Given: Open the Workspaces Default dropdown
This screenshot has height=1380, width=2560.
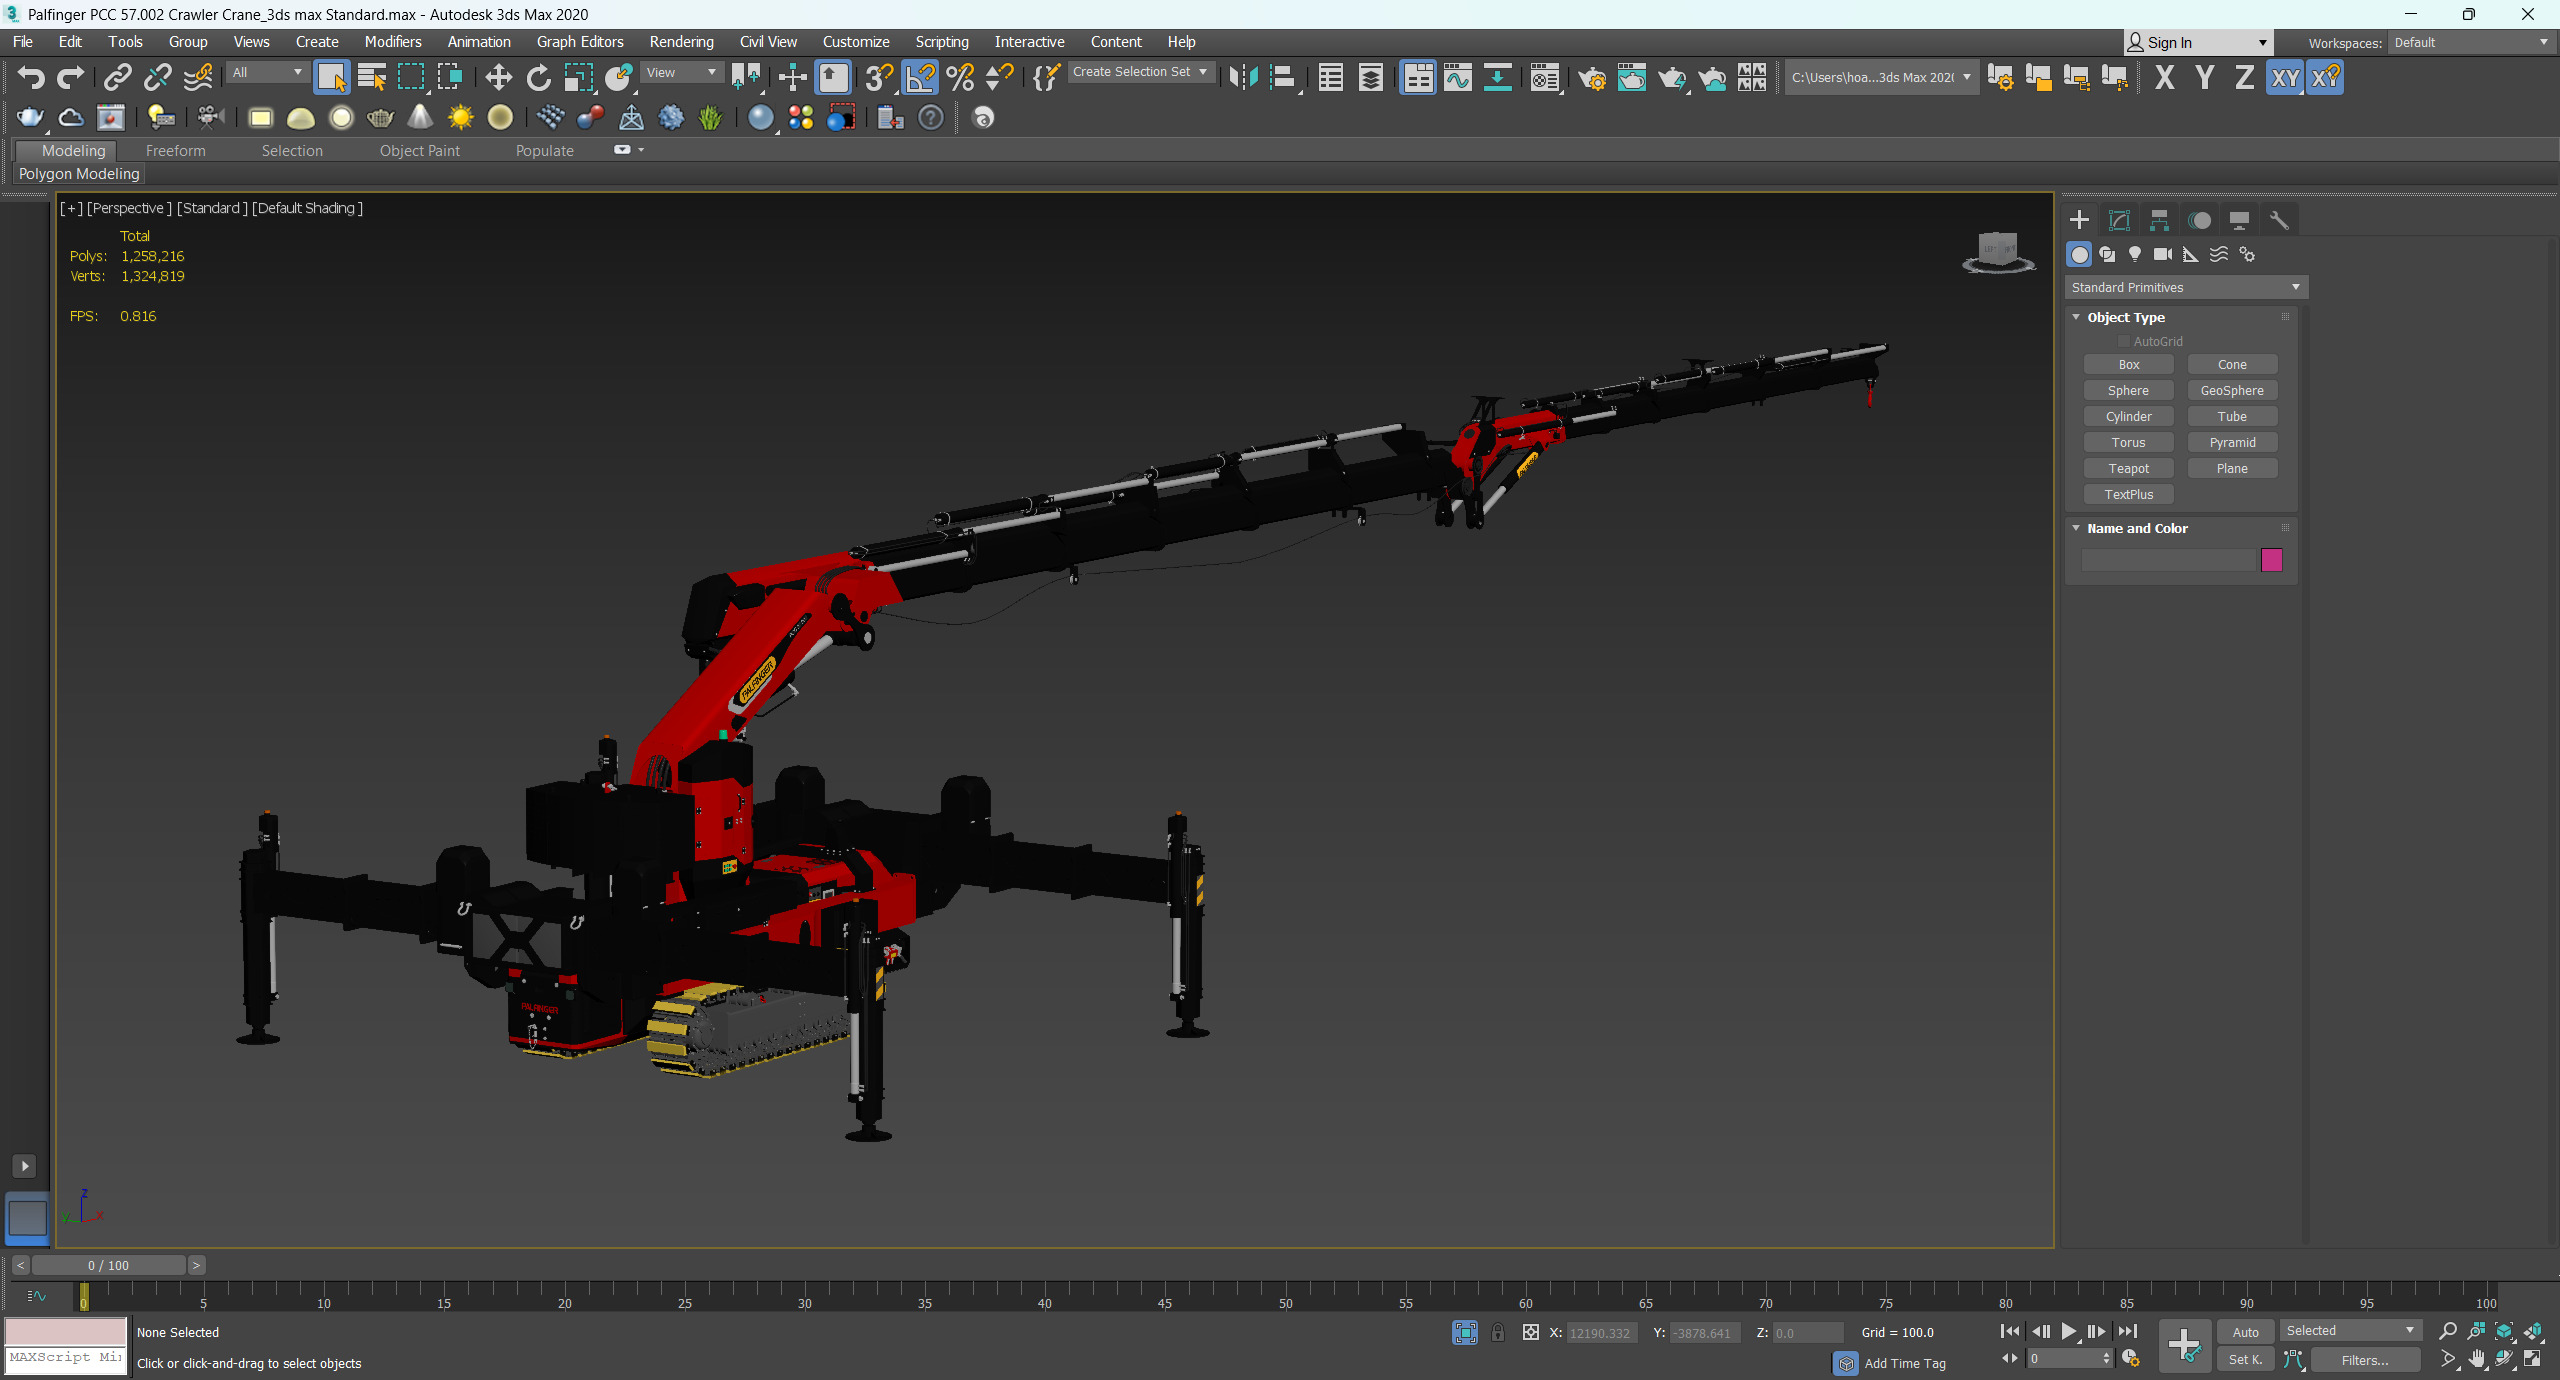Looking at the screenshot, I should pyautogui.click(x=2472, y=42).
